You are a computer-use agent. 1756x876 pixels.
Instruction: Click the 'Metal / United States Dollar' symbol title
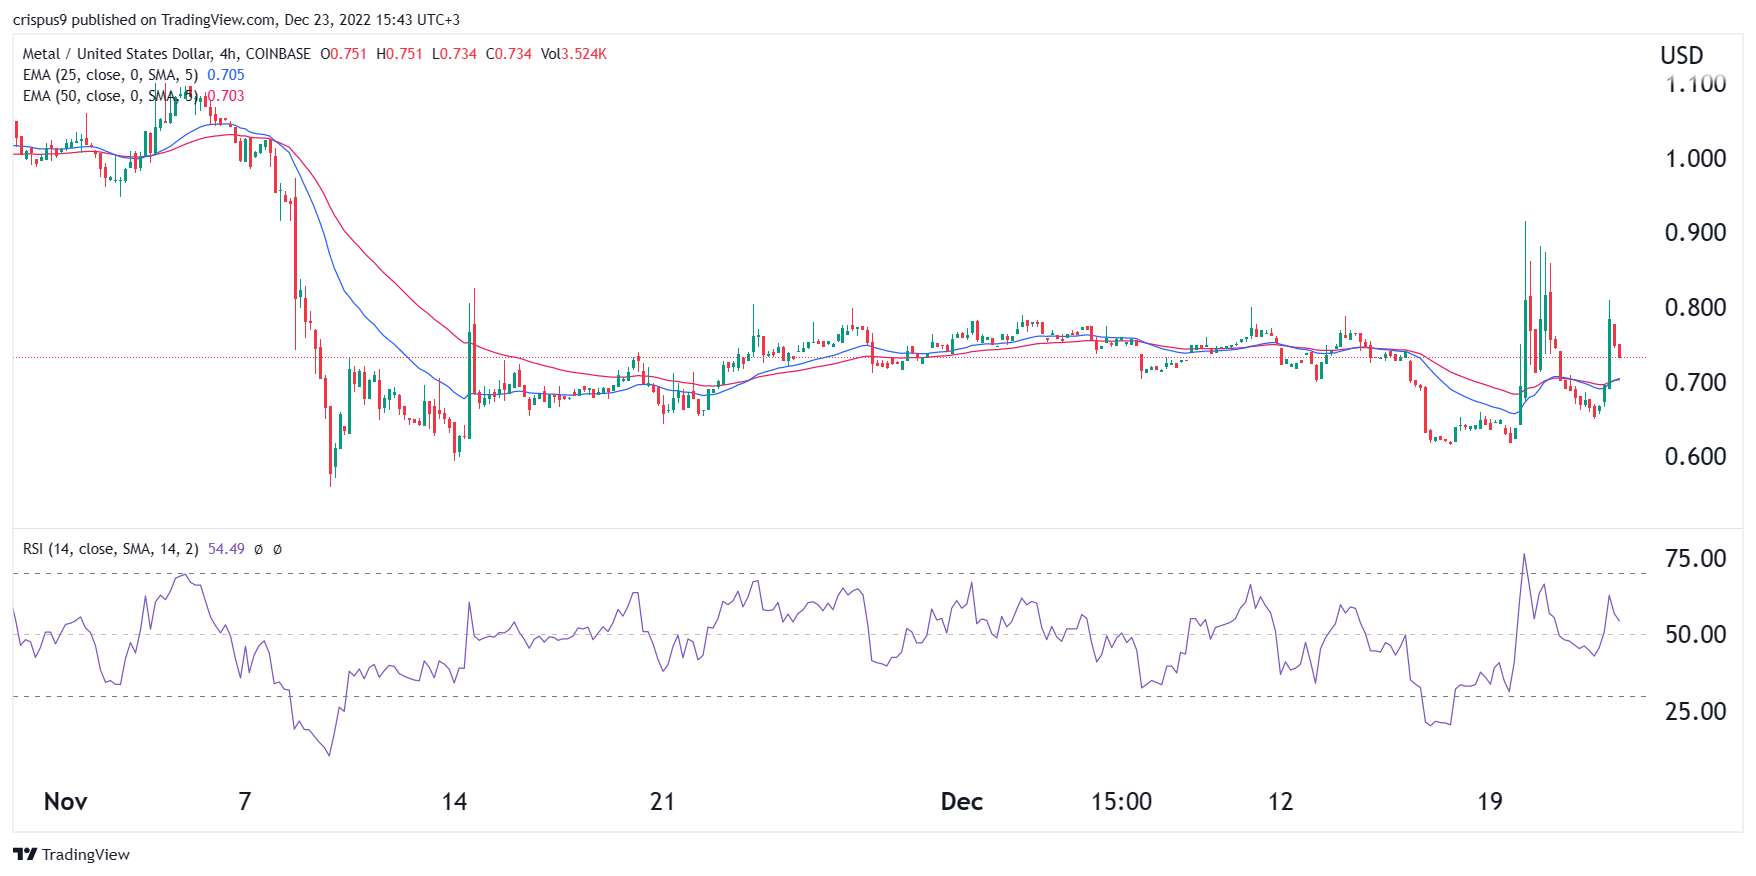click(117, 54)
